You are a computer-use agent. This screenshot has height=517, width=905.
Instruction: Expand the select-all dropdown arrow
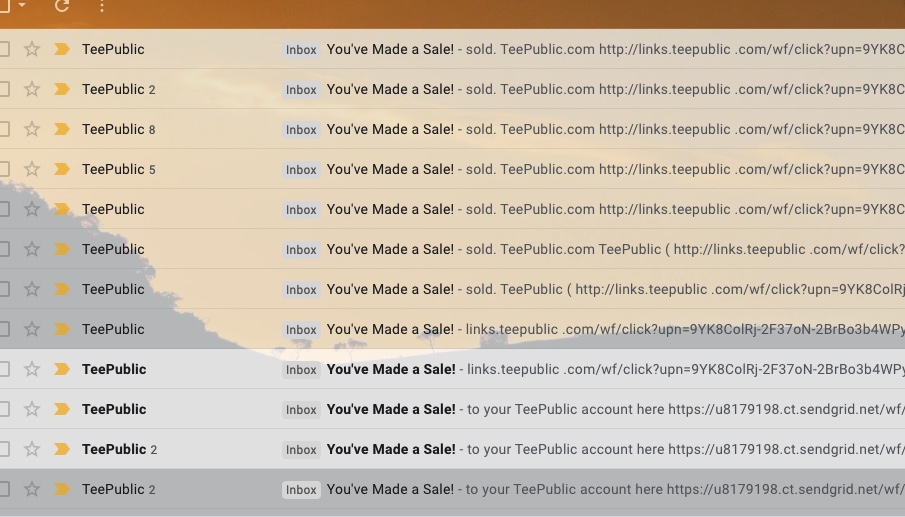22,6
